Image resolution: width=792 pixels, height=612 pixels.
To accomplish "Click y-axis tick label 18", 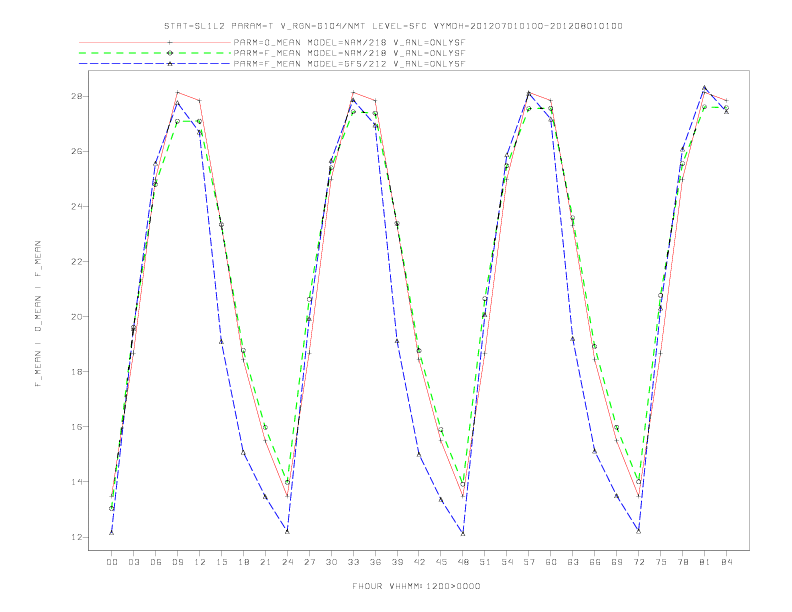I will click(77, 372).
